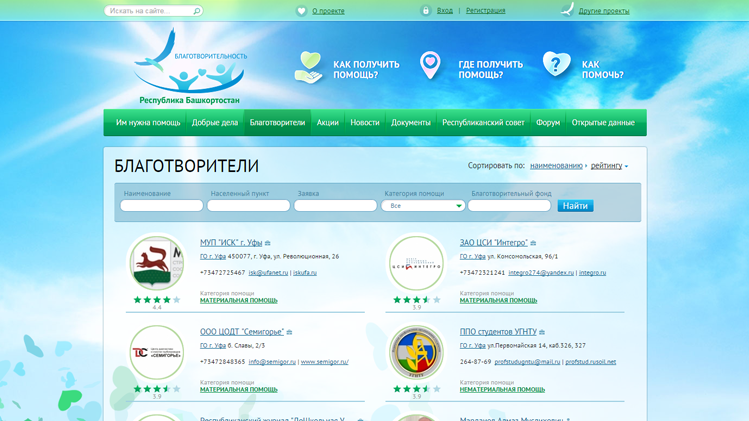Image resolution: width=749 pixels, height=421 pixels.
Task: Open the Документы menu item
Action: pyautogui.click(x=411, y=122)
